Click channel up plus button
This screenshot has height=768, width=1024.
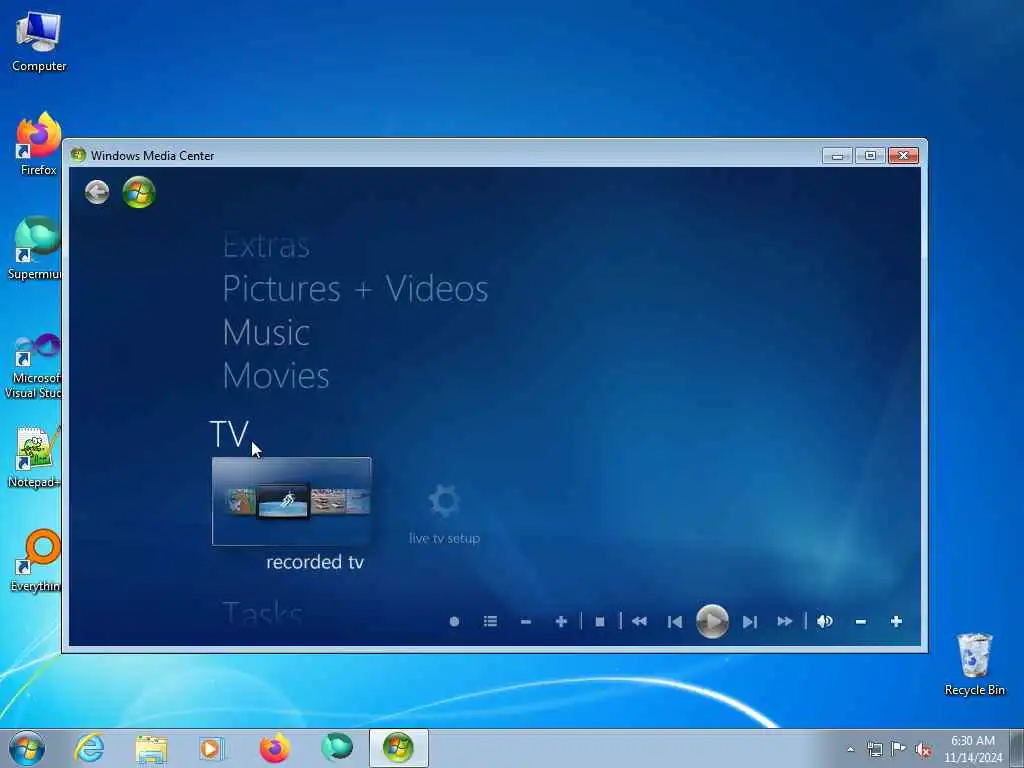click(x=561, y=622)
